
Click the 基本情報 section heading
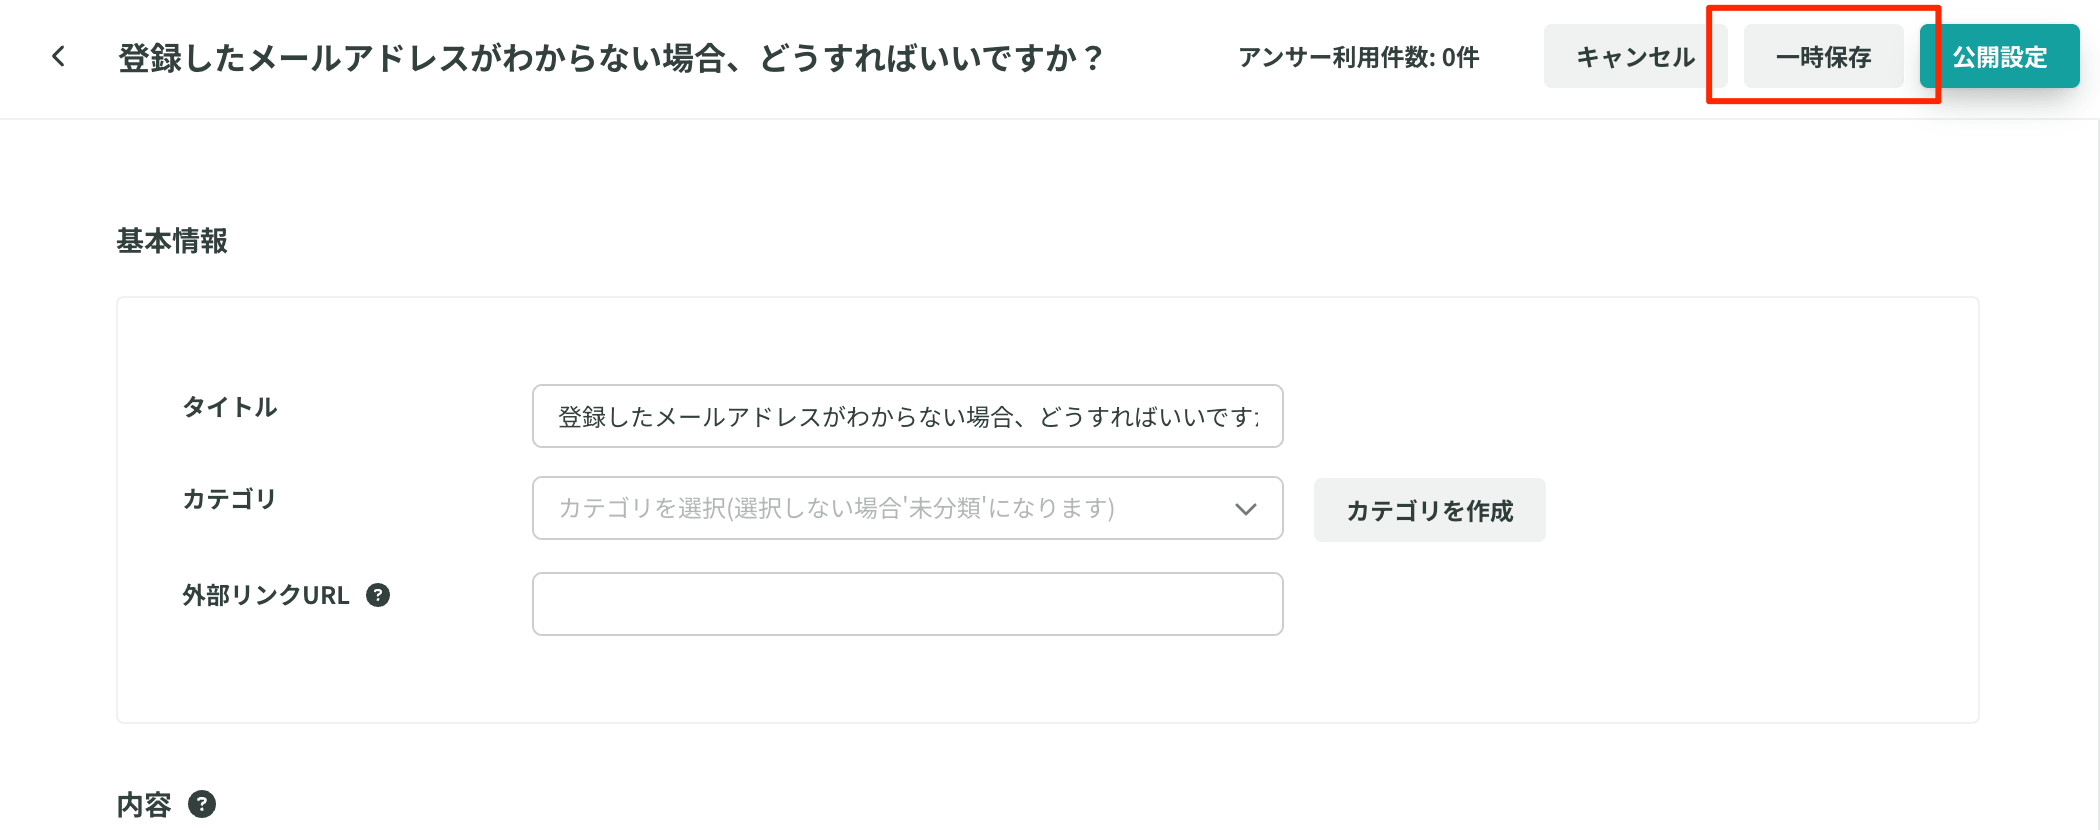coord(172,241)
